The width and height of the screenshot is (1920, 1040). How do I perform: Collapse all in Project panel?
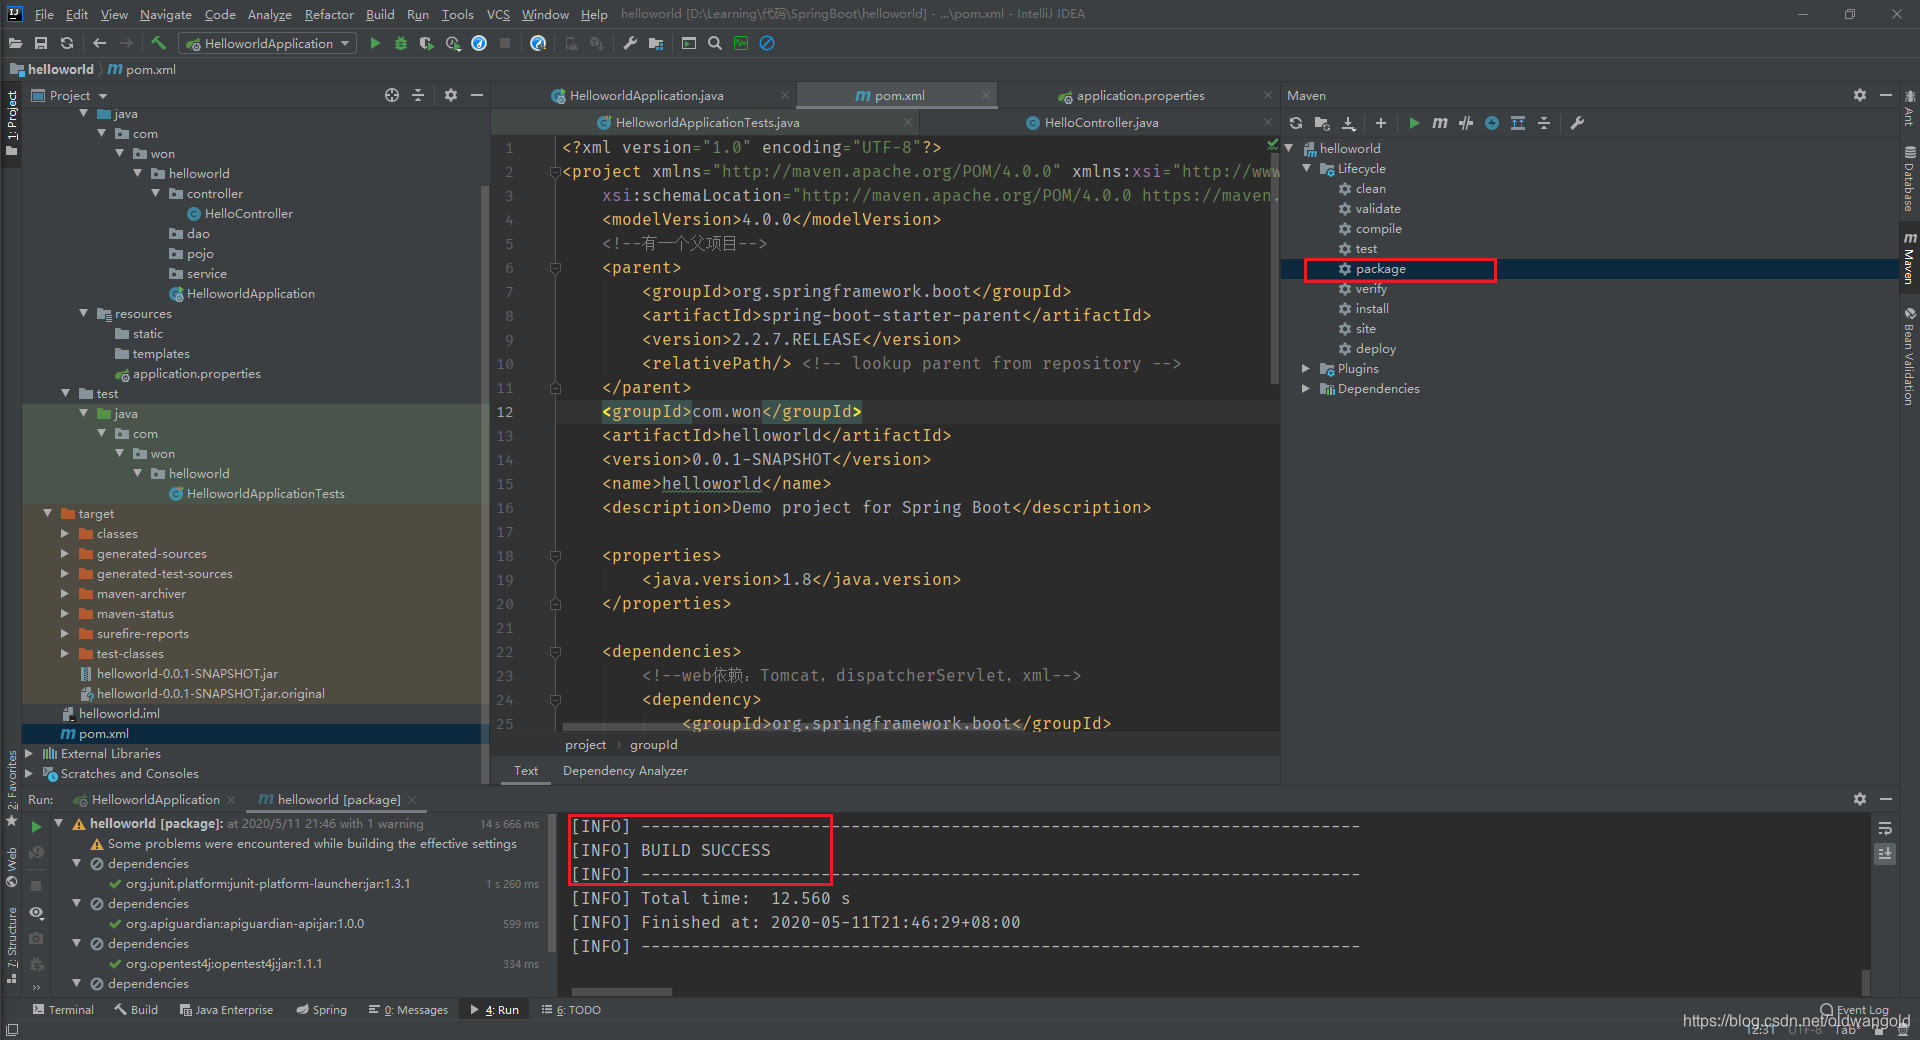[418, 95]
